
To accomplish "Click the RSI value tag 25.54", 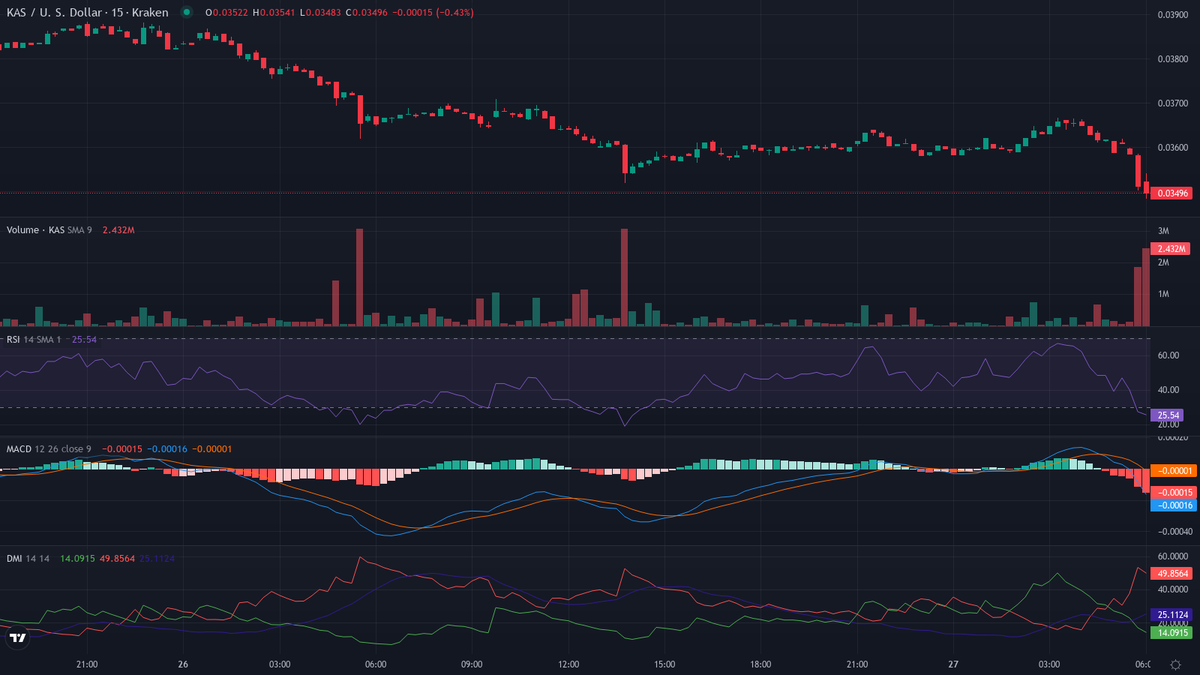I will [1166, 415].
